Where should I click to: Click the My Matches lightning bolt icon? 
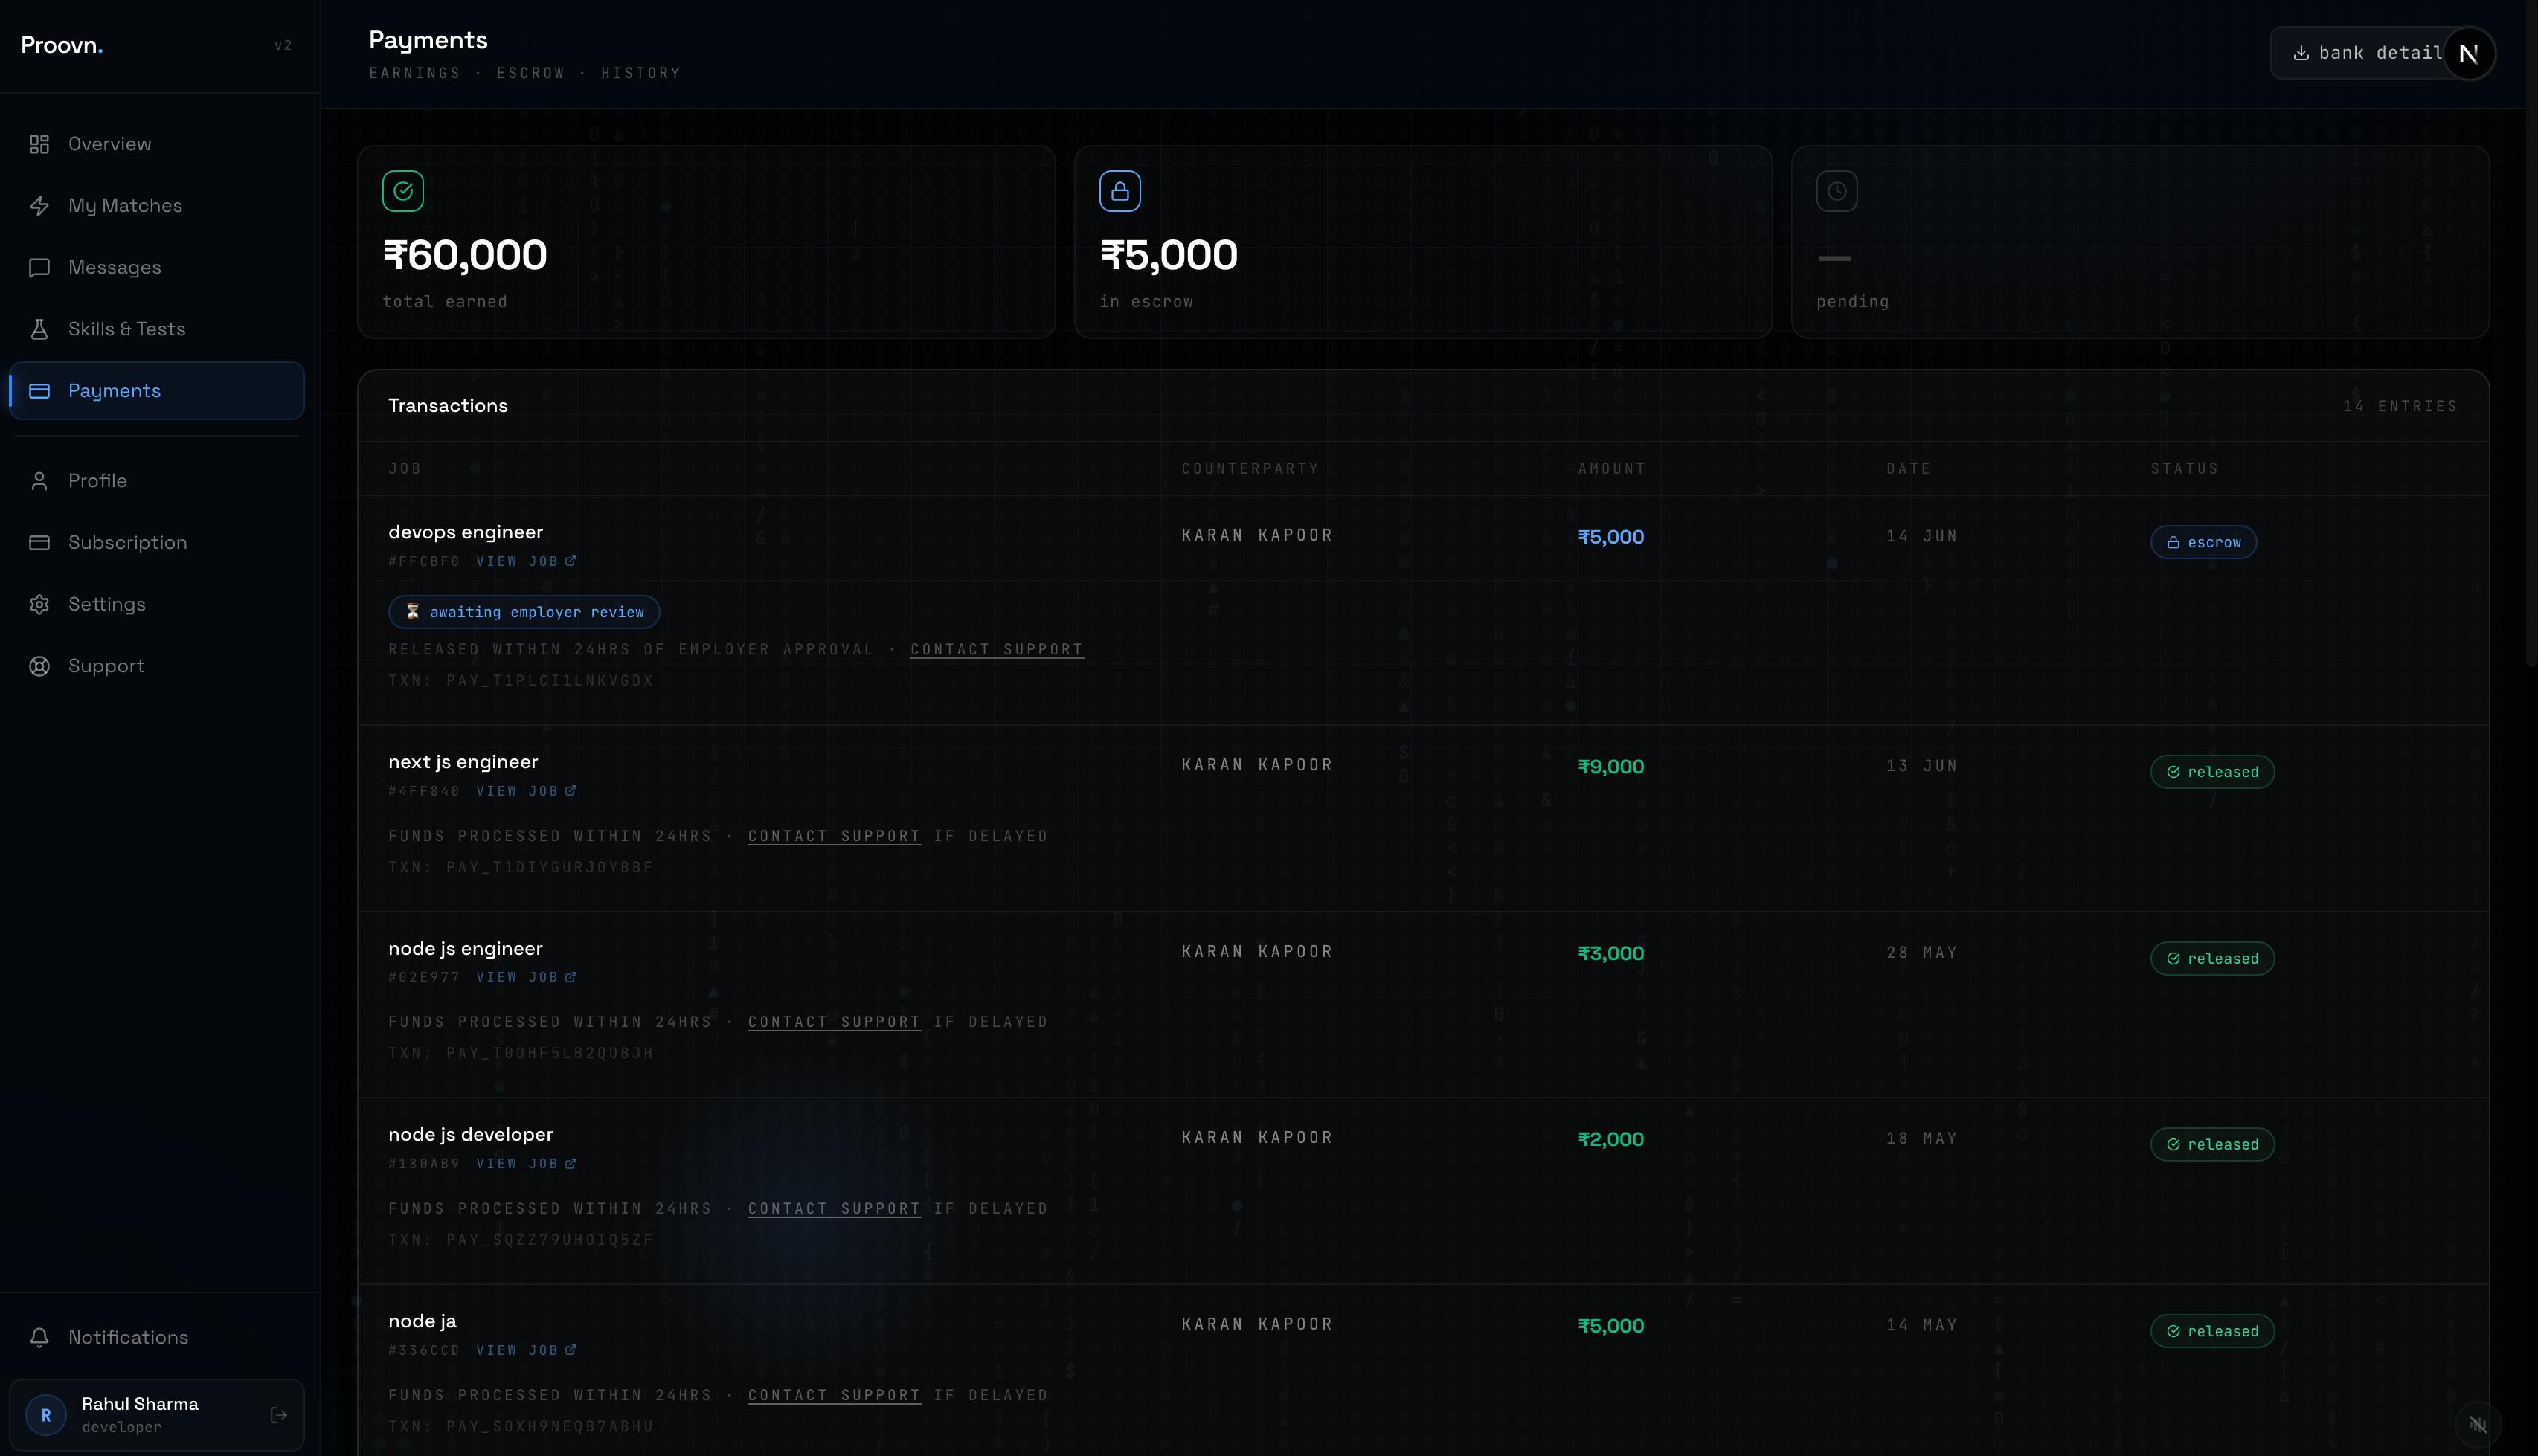[39, 206]
